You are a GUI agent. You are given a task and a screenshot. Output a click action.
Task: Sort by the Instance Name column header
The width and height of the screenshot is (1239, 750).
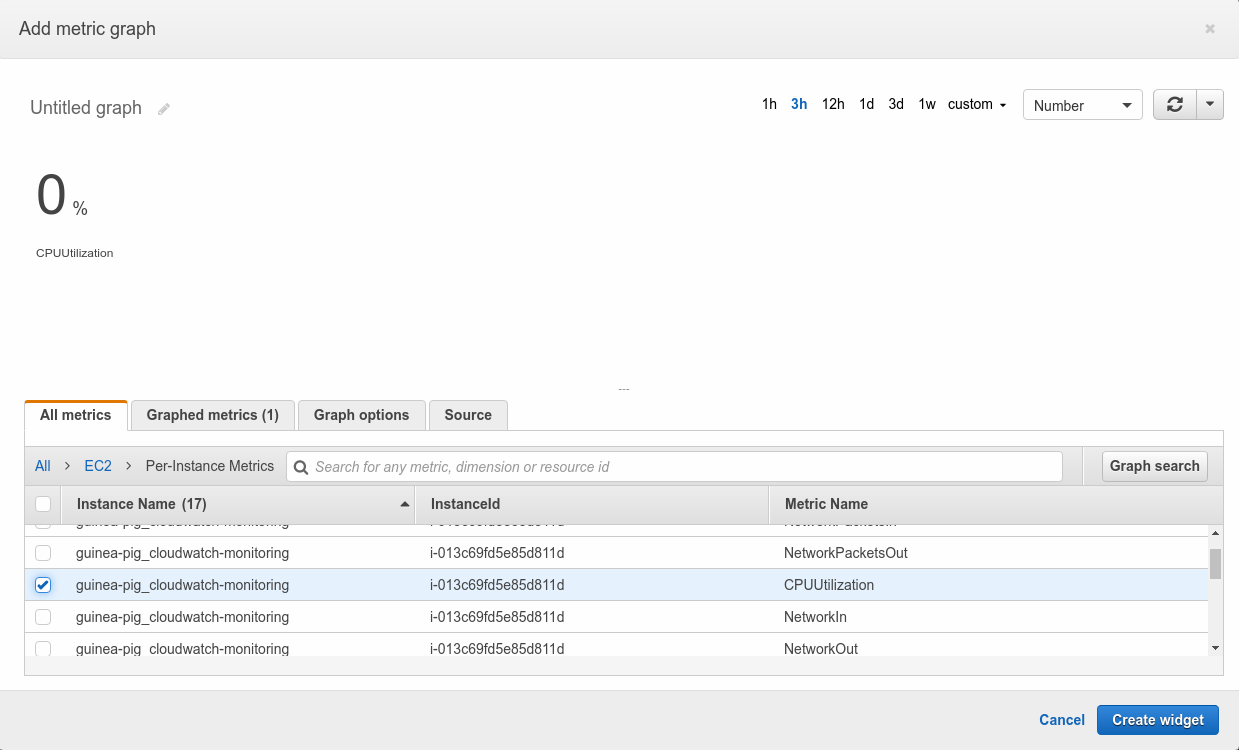[x=238, y=504]
